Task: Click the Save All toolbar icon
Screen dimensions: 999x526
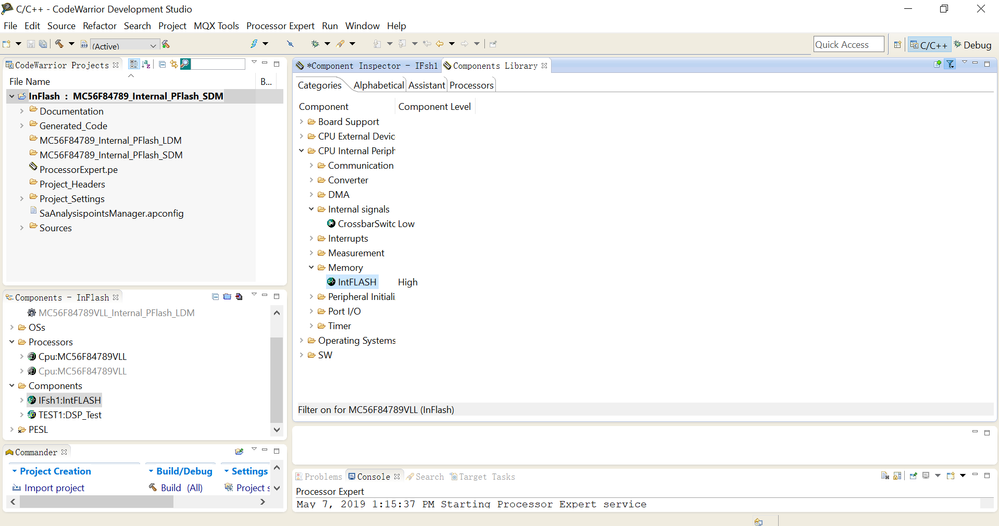Action: [42, 44]
